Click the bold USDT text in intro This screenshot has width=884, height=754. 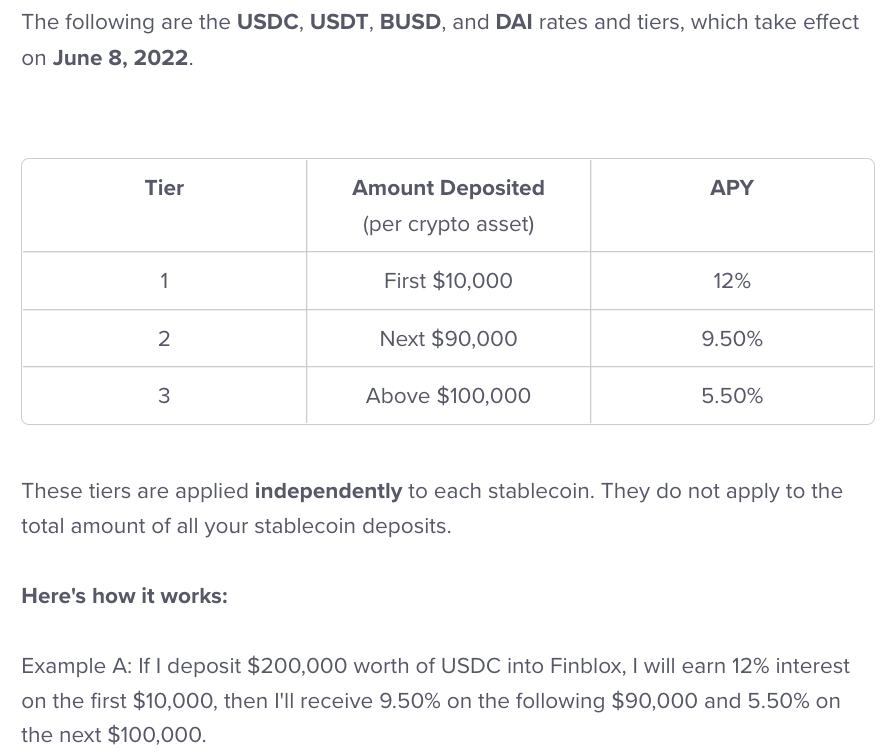tap(339, 22)
